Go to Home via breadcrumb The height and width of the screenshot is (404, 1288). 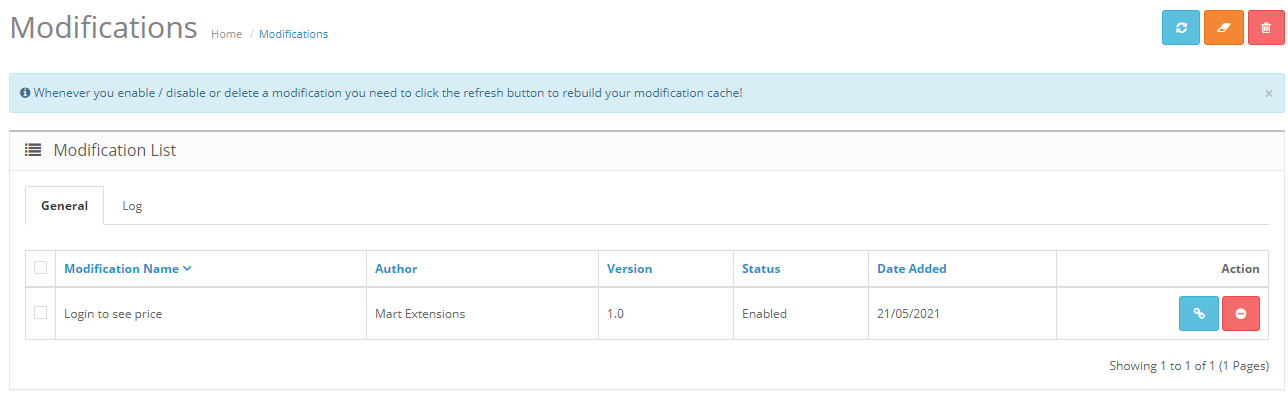(226, 34)
